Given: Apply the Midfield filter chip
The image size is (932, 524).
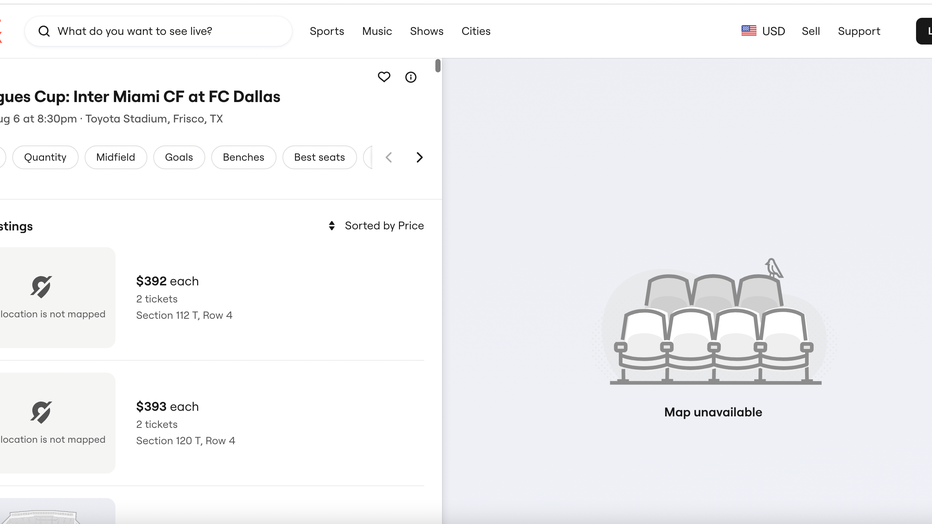Looking at the screenshot, I should [x=116, y=157].
